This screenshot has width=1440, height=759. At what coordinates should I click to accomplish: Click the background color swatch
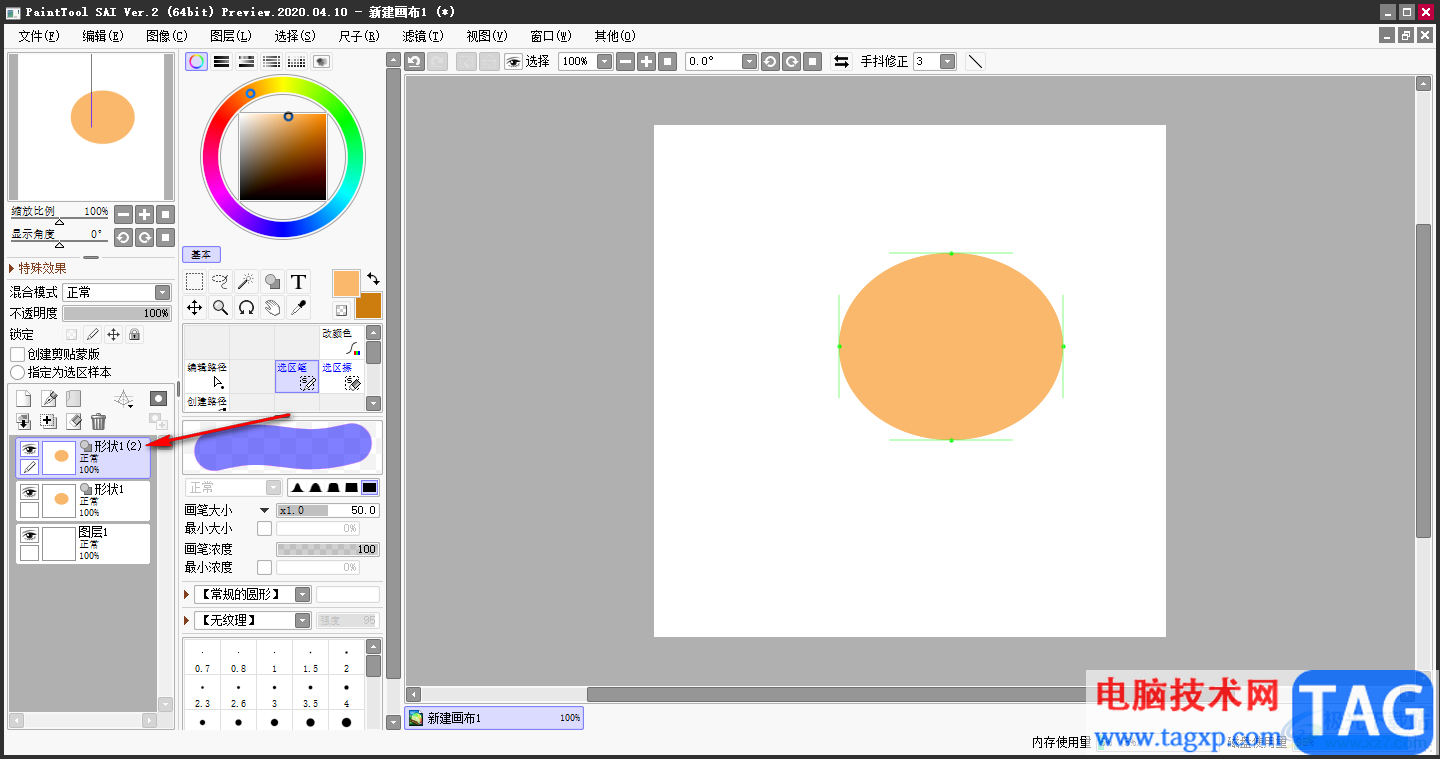pos(369,307)
